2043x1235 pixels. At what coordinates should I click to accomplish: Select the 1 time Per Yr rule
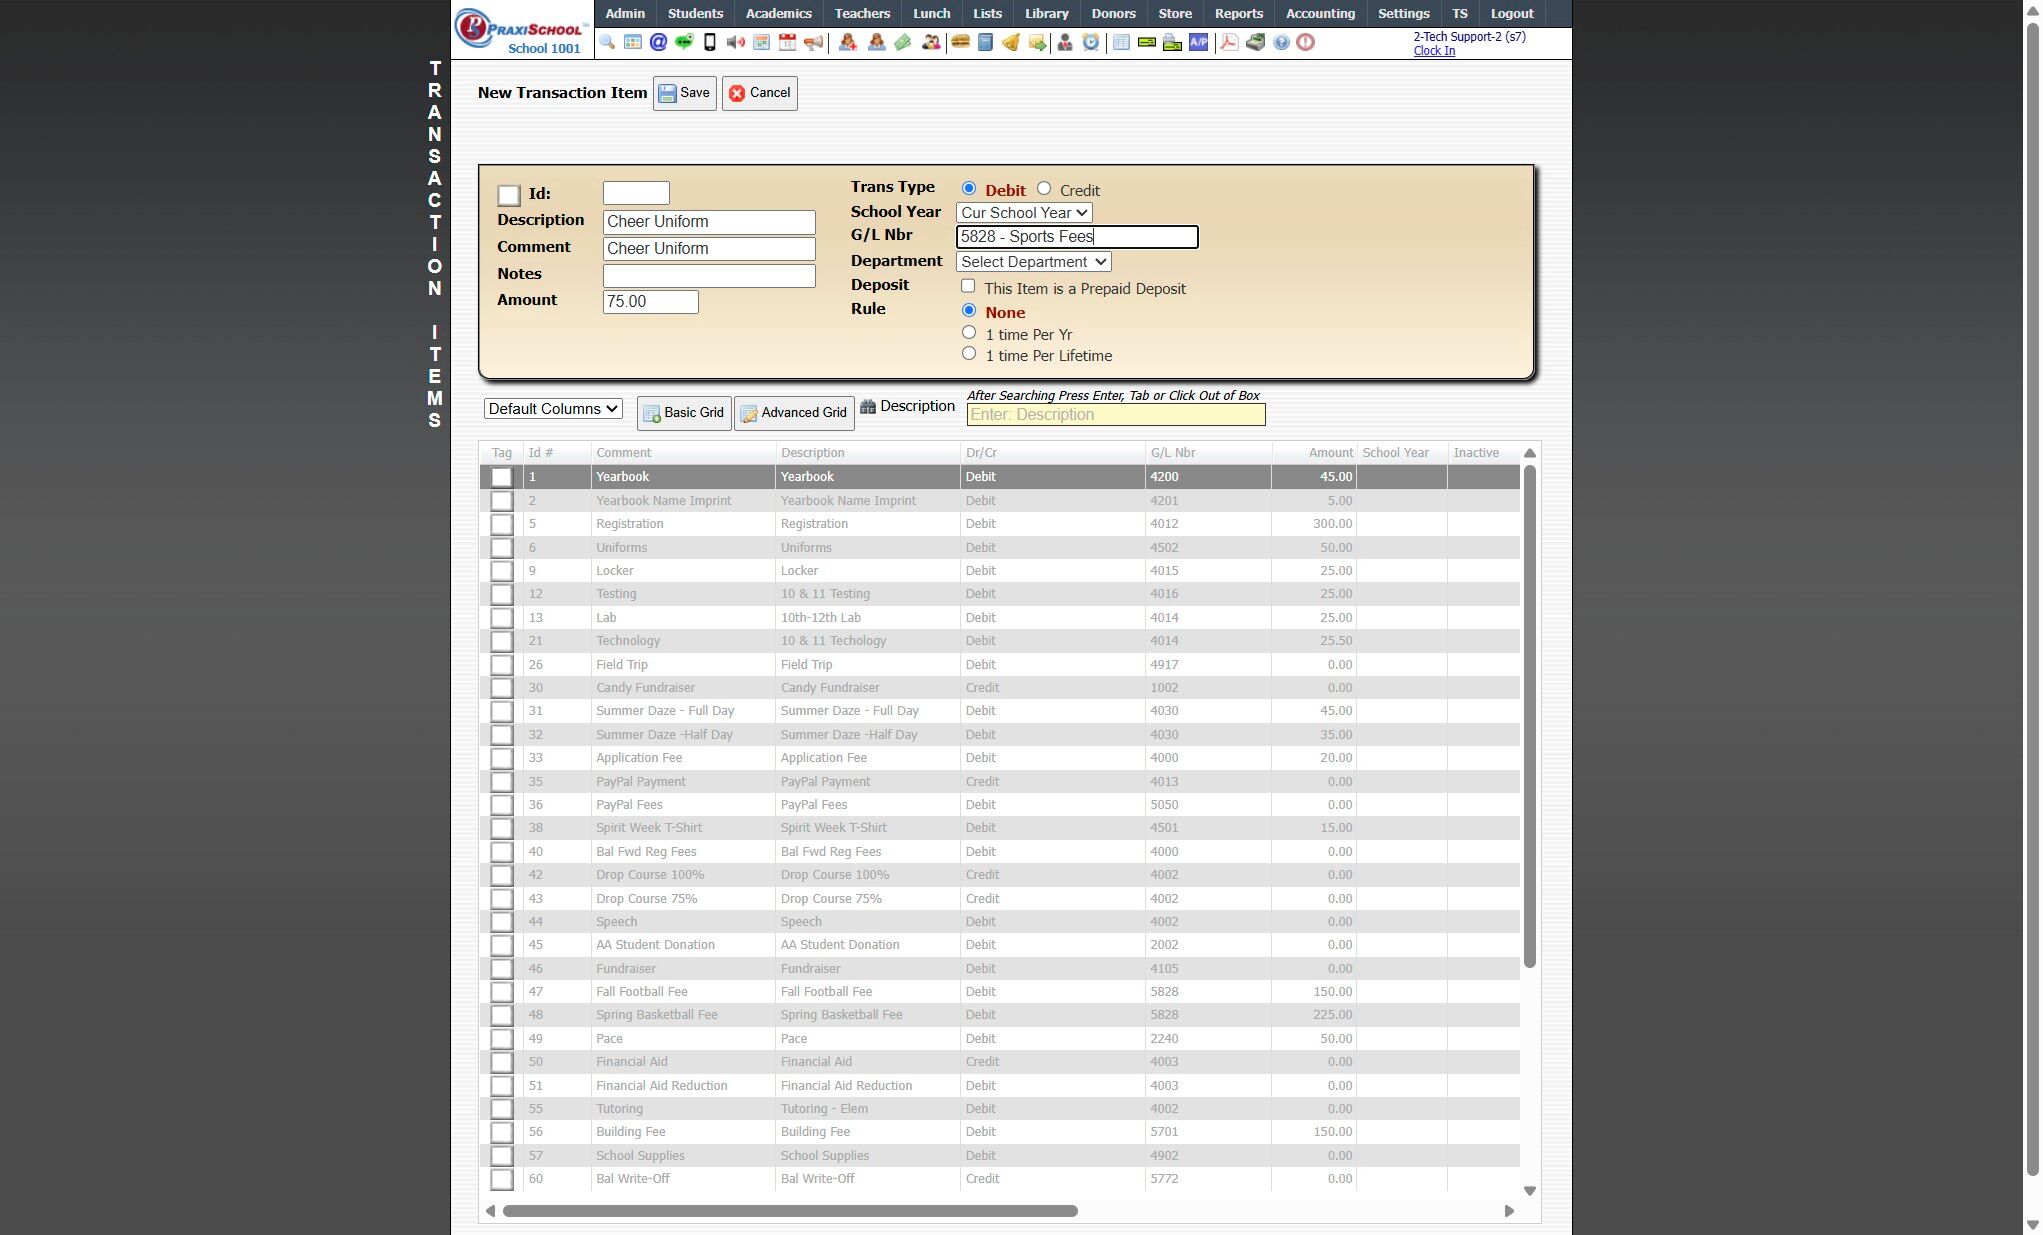tap(969, 333)
